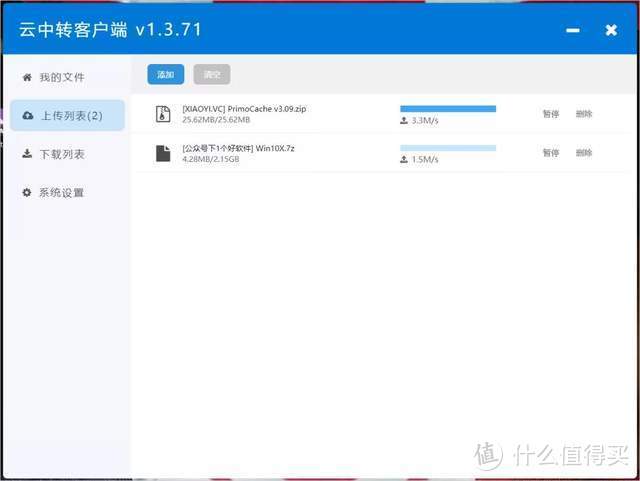Screen dimensions: 640x481
Task: Pause the PrimoCache upload with 暂停
Action: click(551, 114)
